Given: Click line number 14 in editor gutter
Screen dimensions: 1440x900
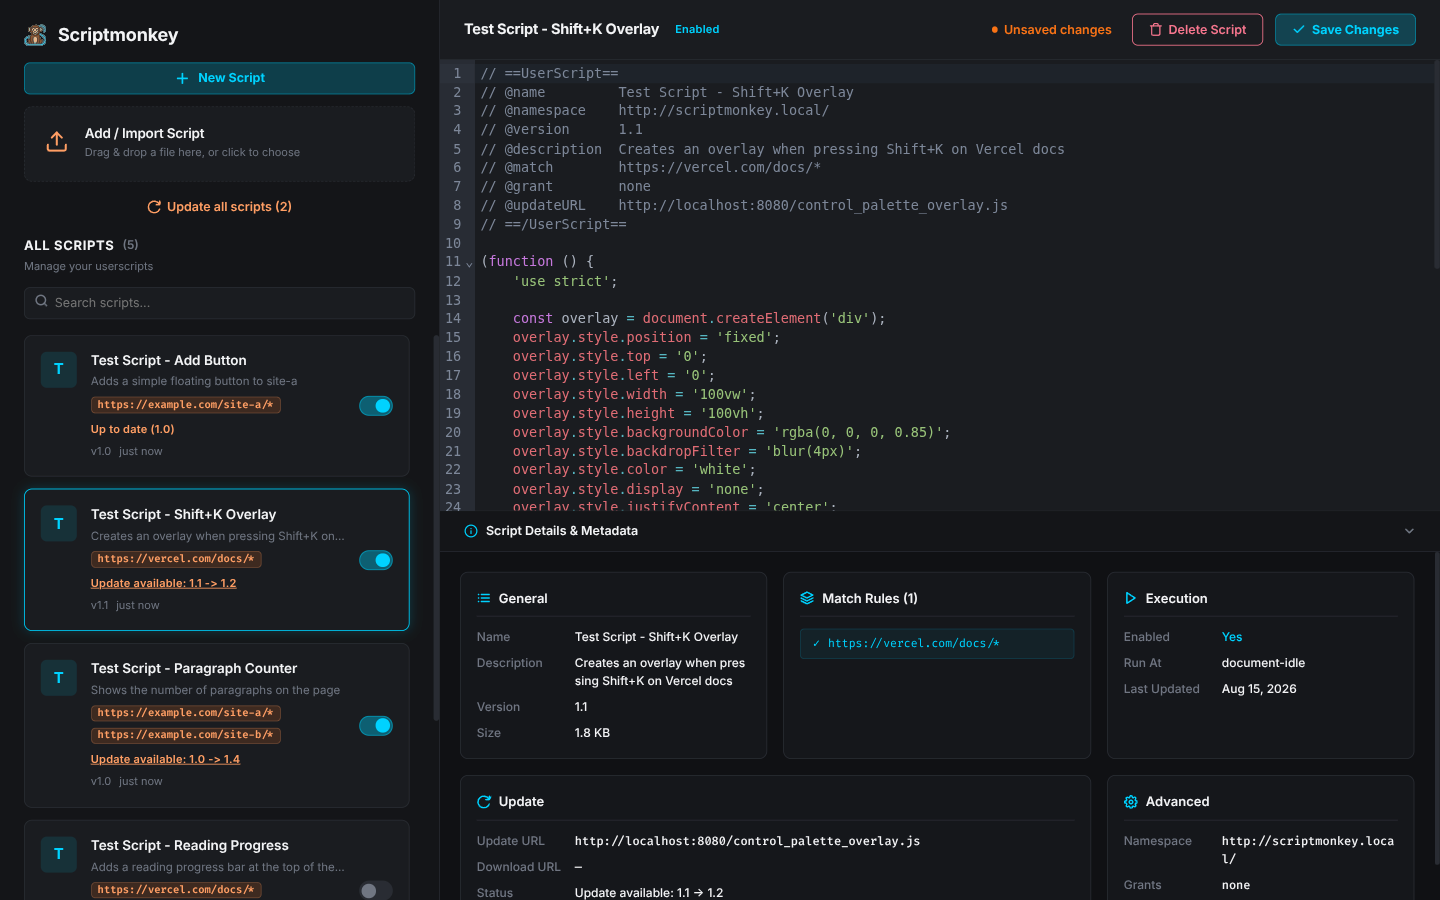Looking at the screenshot, I should point(453,318).
